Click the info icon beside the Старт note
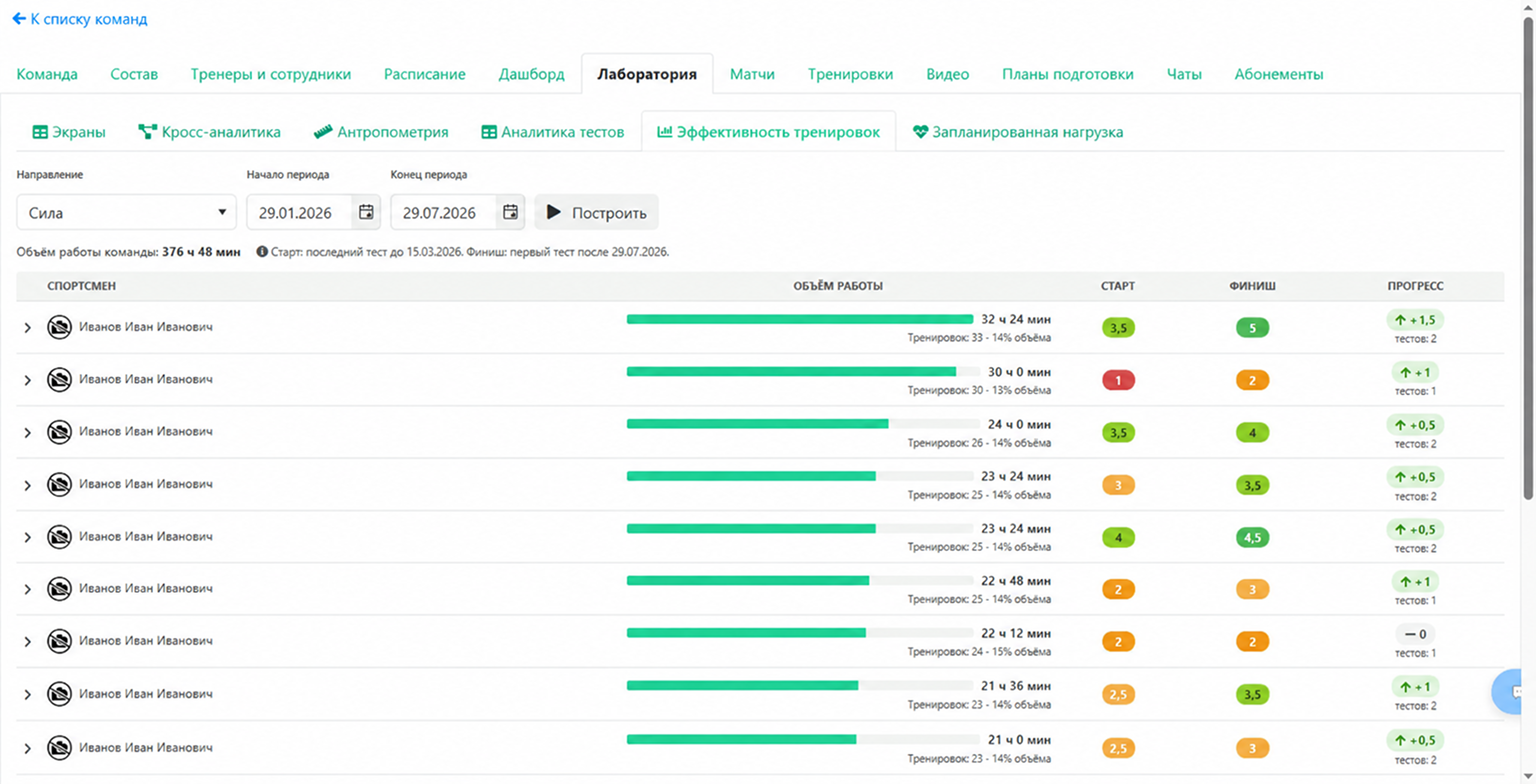 pyautogui.click(x=262, y=252)
